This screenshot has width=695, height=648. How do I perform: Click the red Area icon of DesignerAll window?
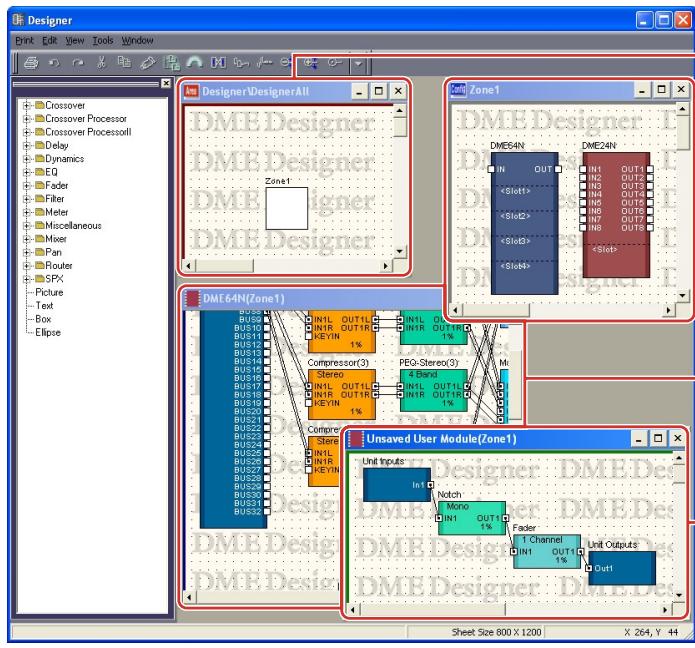pyautogui.click(x=191, y=91)
